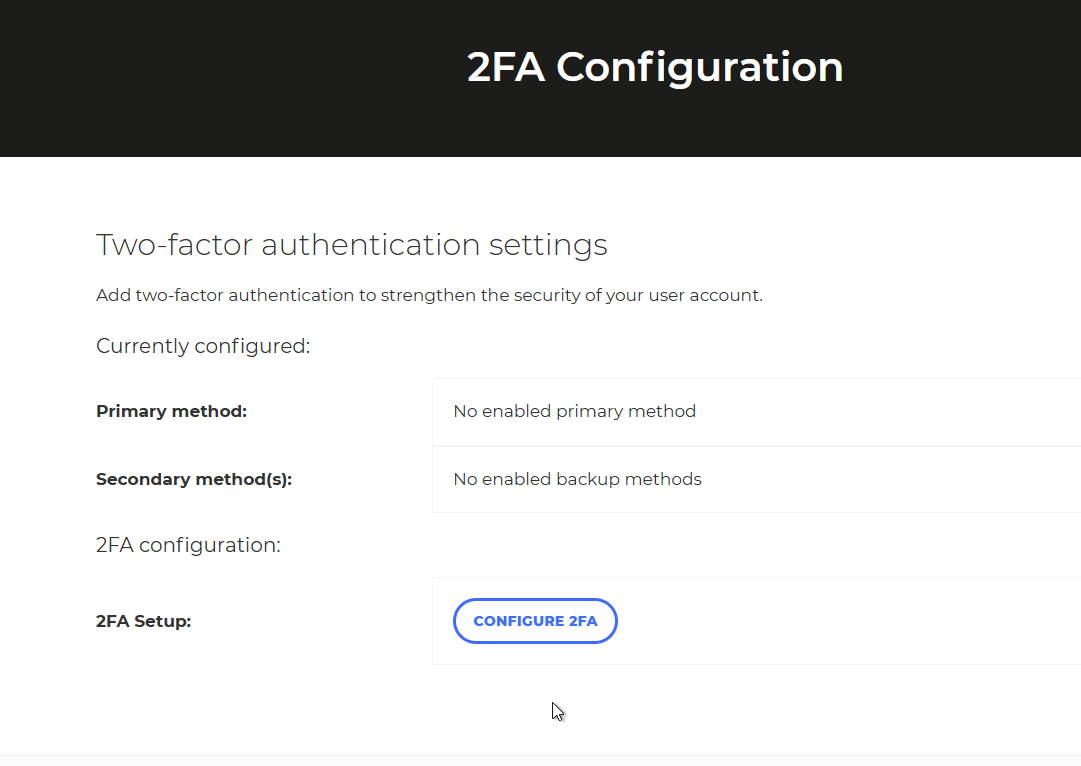Click the No enabled primary method text
1081x766 pixels.
point(574,411)
